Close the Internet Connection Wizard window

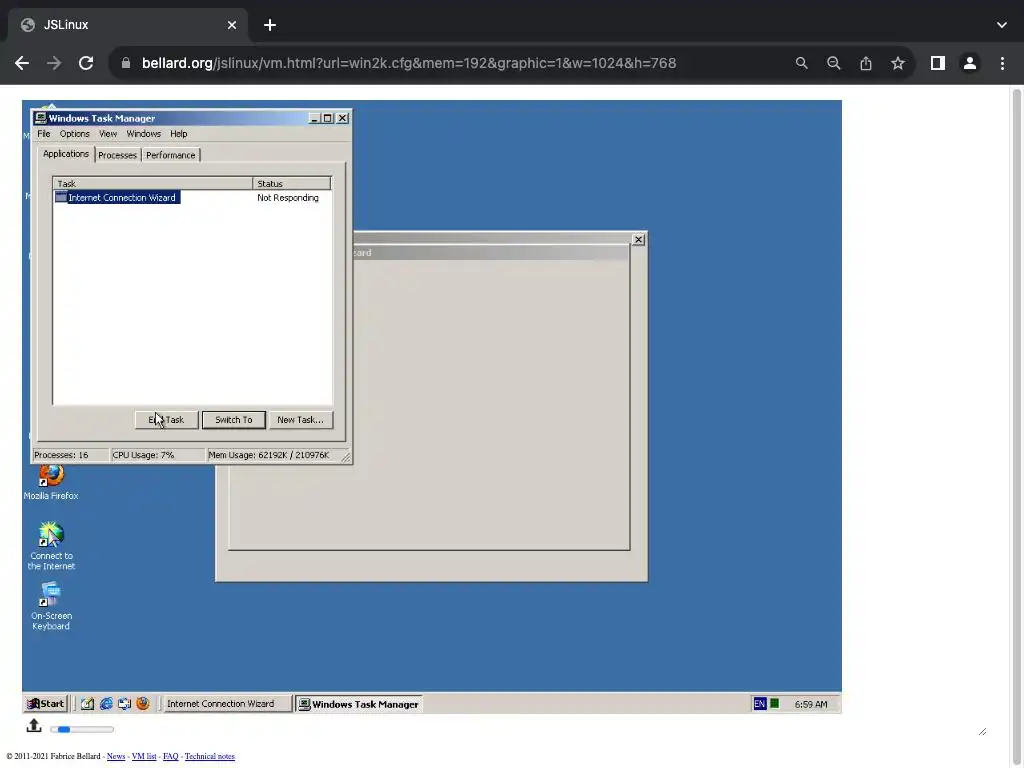pyautogui.click(x=639, y=240)
